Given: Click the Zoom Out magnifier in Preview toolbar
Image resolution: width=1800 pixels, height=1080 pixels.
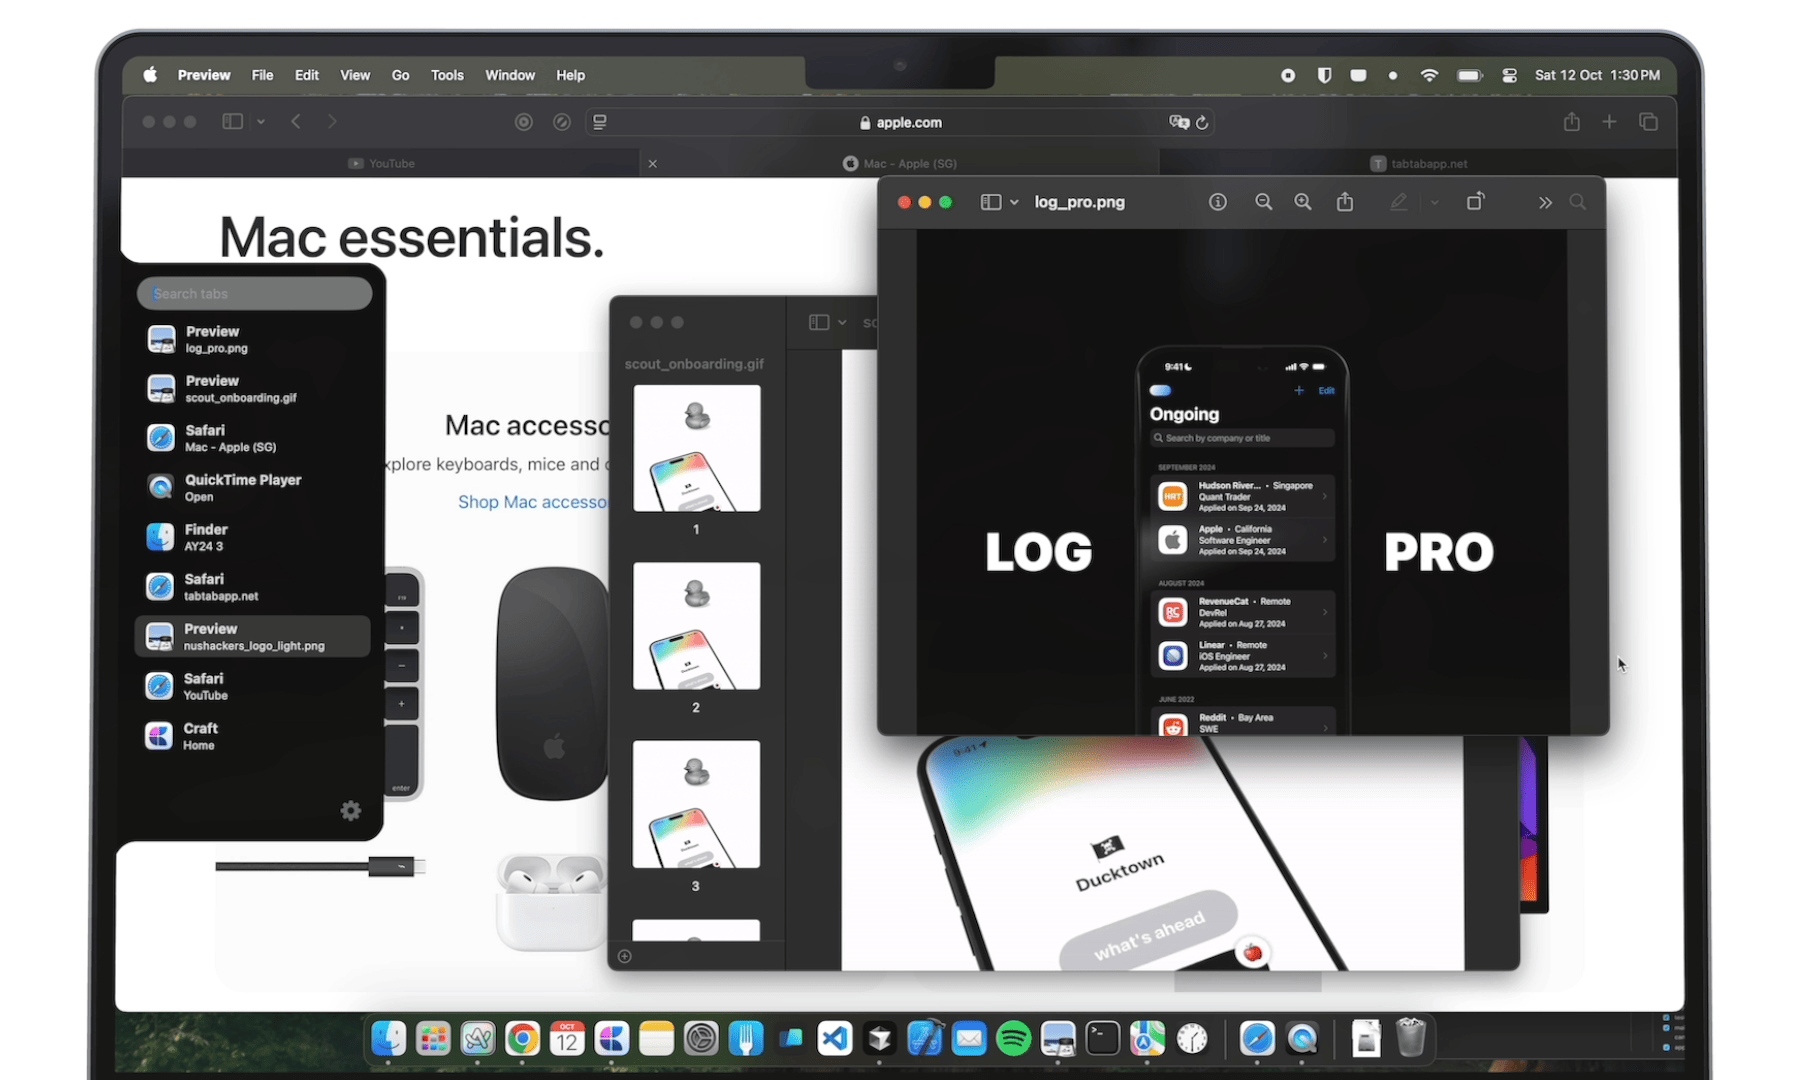Looking at the screenshot, I should 1263,202.
